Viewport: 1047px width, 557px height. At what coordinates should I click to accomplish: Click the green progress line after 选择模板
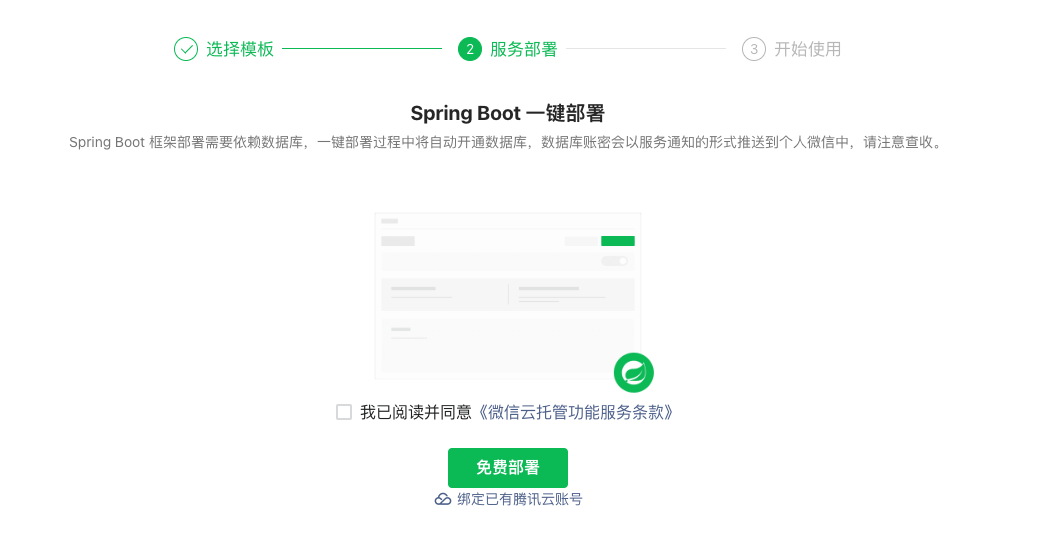pyautogui.click(x=362, y=49)
